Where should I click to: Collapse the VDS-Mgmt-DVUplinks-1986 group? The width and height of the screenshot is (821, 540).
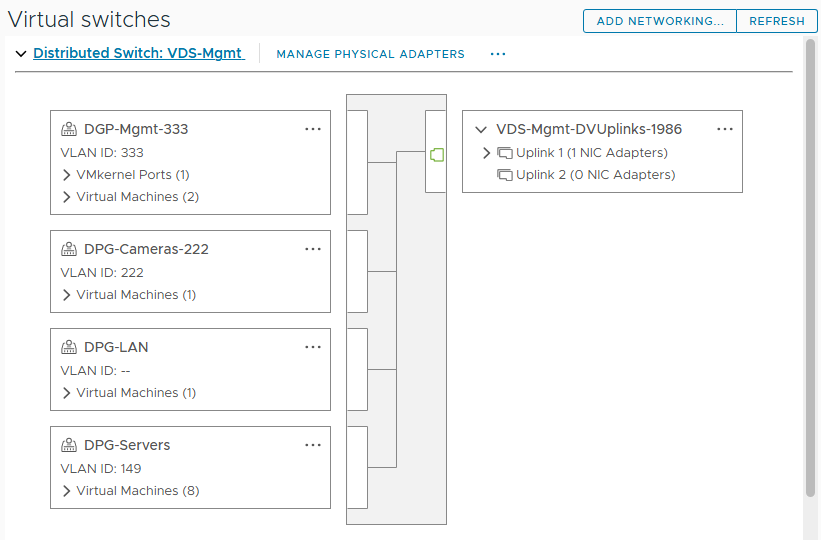coord(481,130)
